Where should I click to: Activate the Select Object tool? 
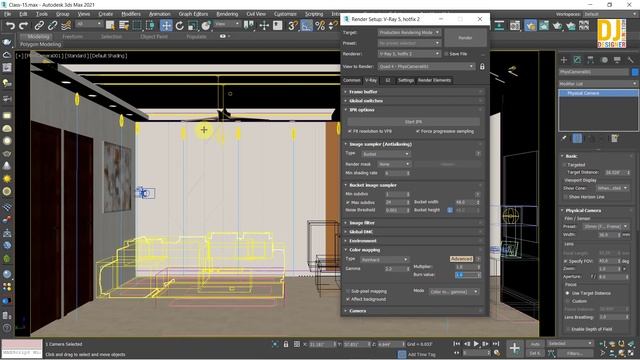point(110,26)
